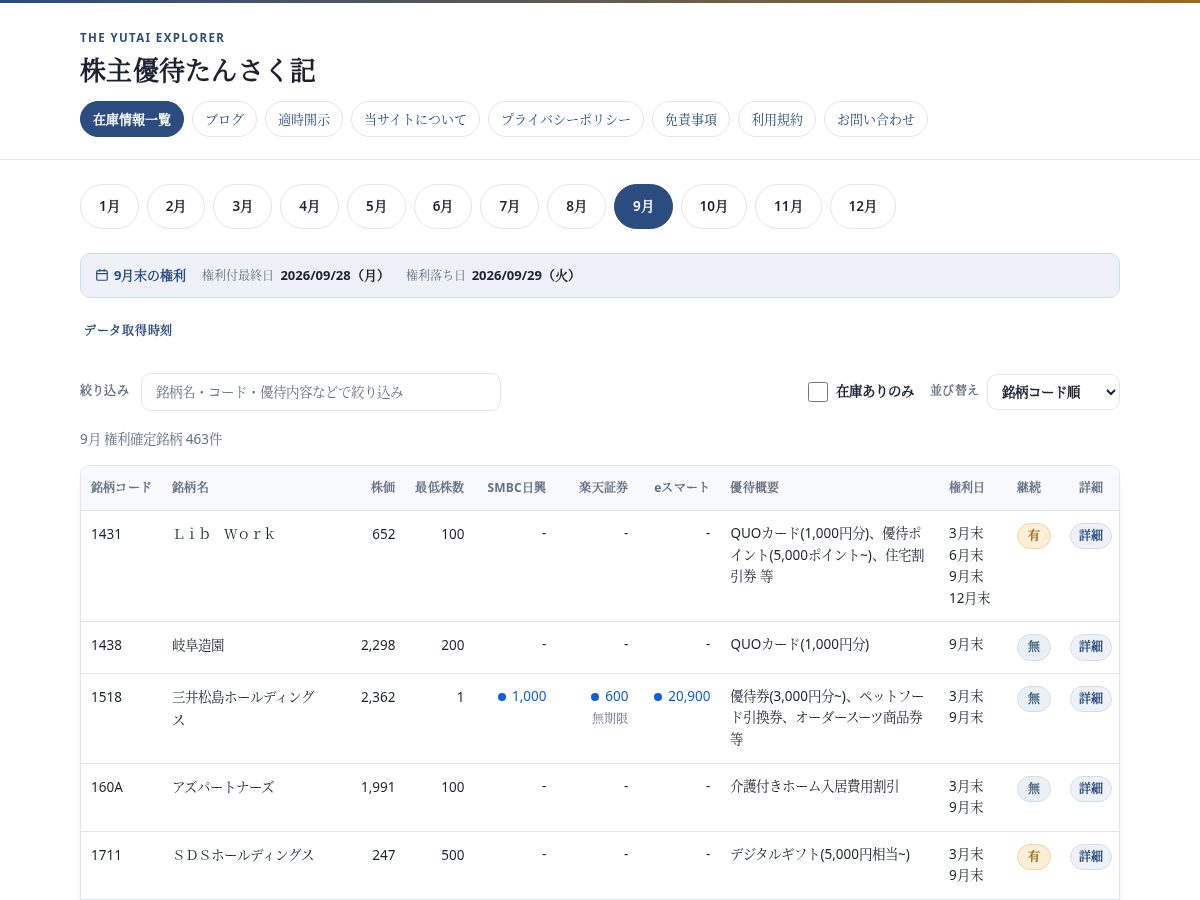1200x900 pixels.
Task: Select the 10月 month pill
Action: click(714, 206)
